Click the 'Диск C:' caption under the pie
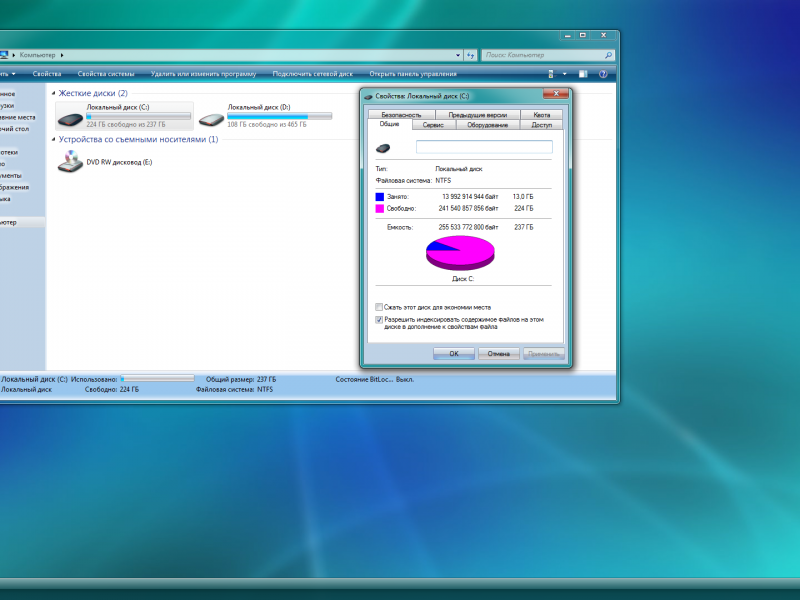800x600 pixels. (463, 279)
